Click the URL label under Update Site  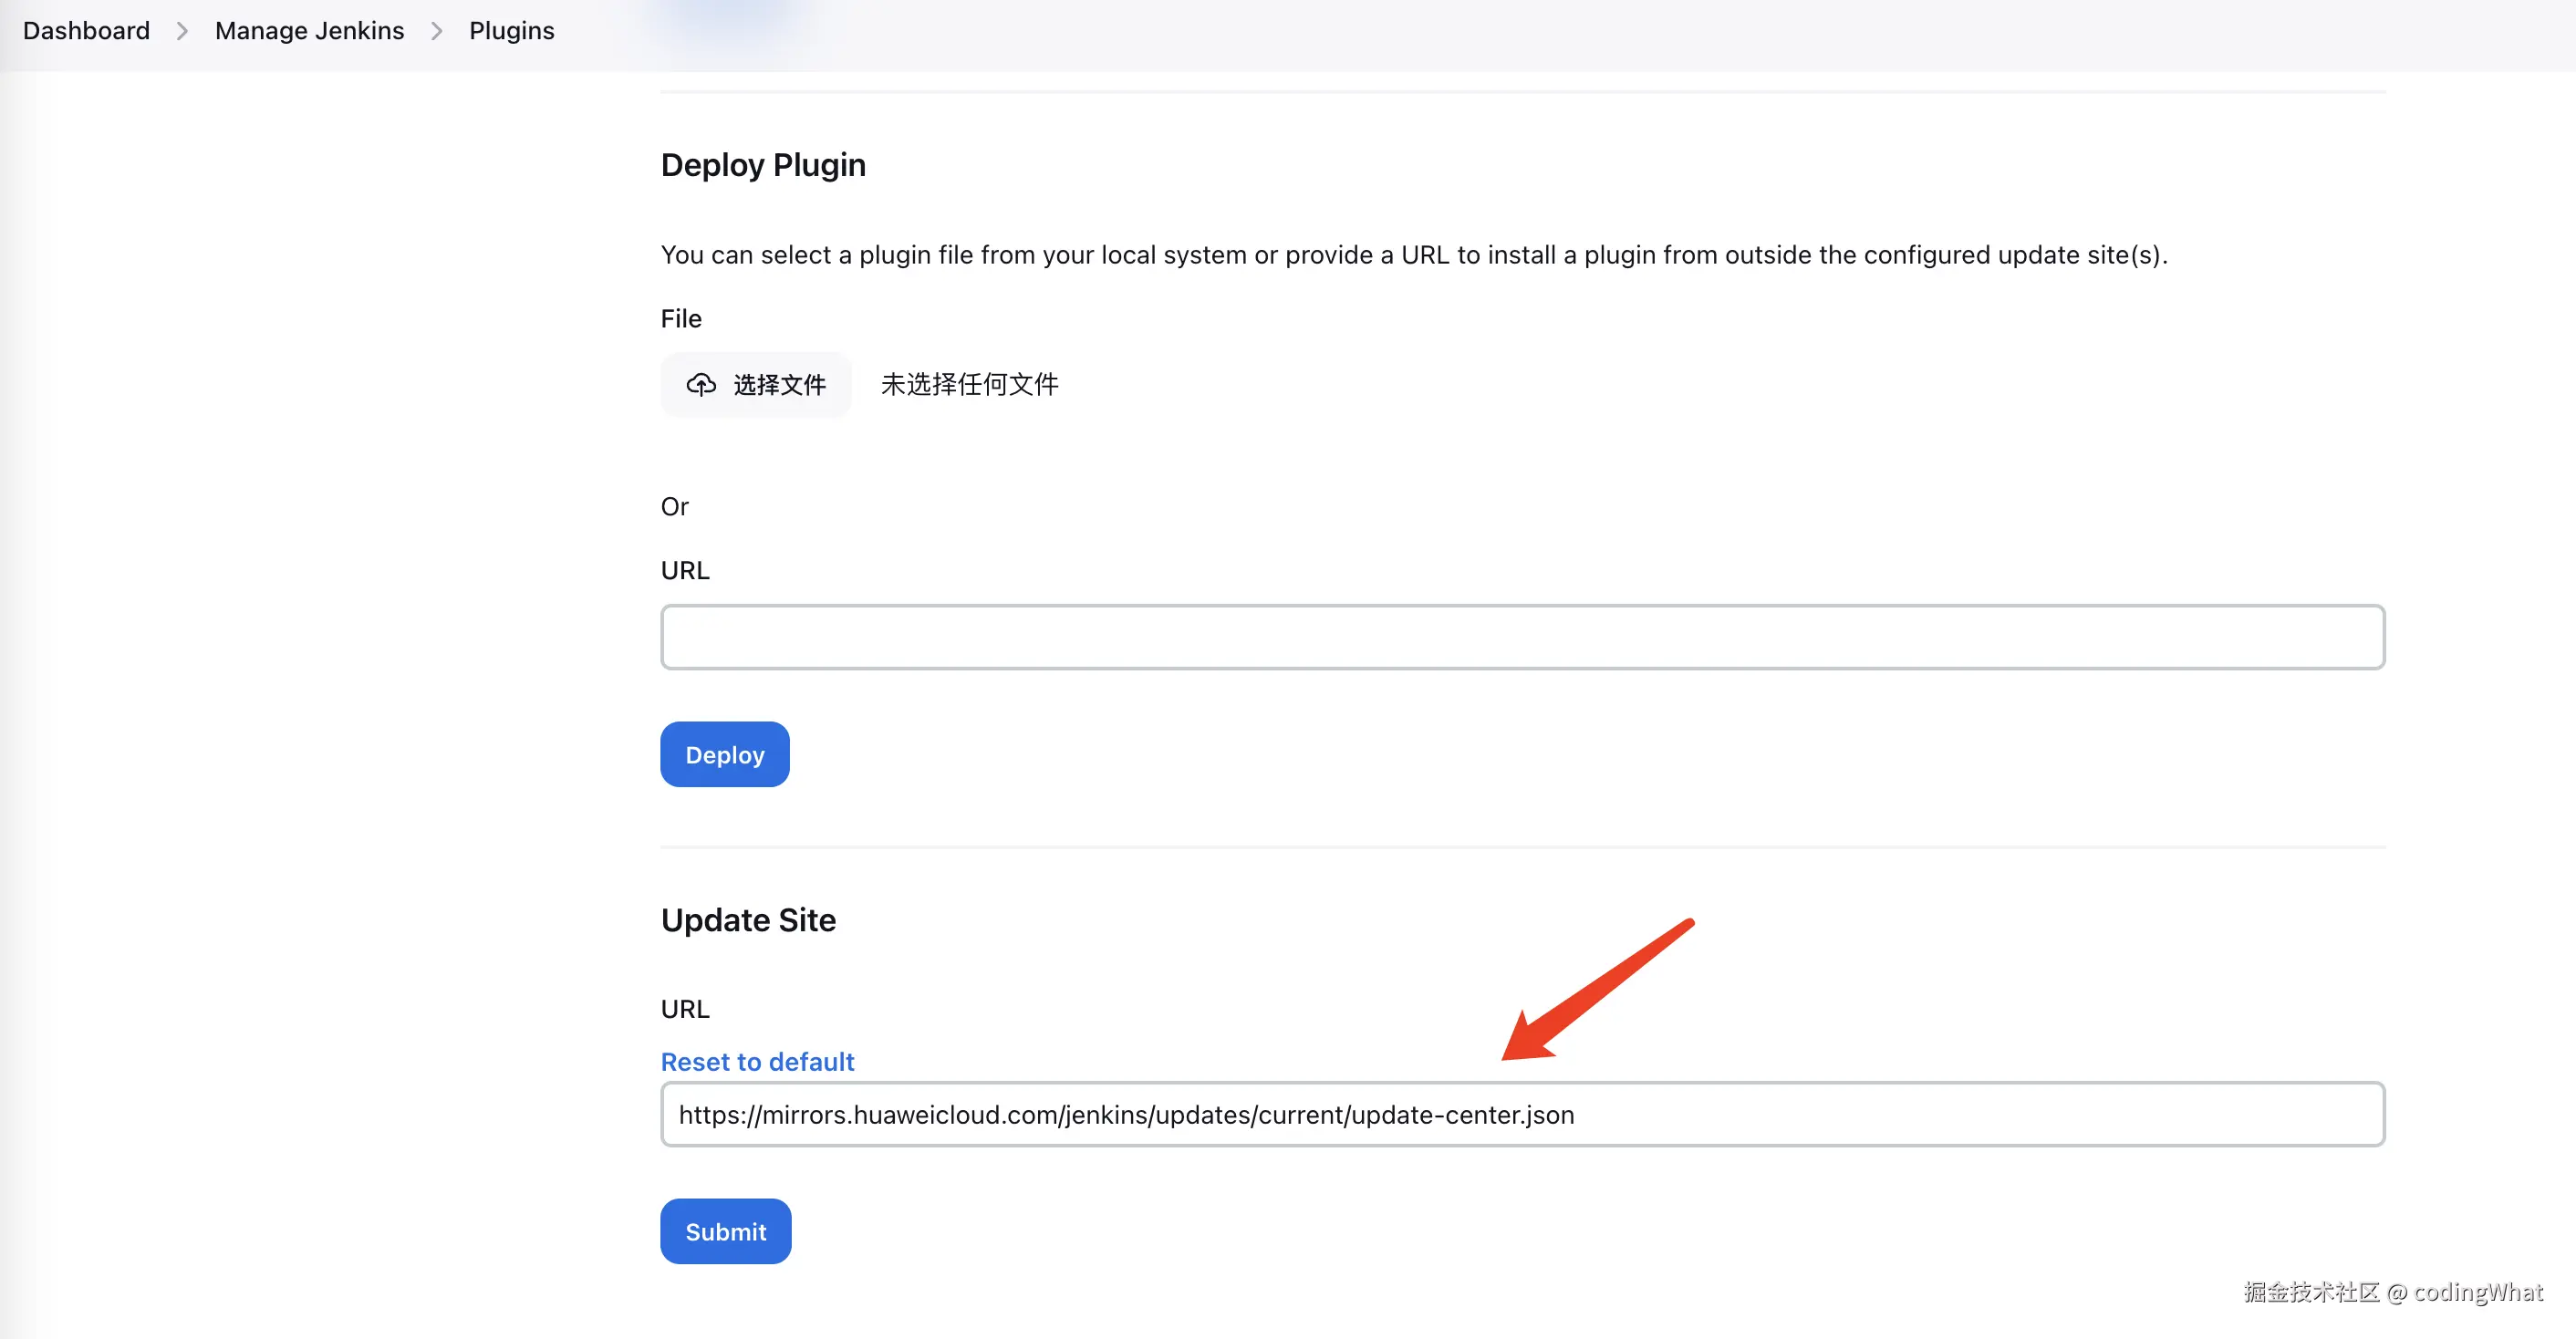(x=685, y=1009)
